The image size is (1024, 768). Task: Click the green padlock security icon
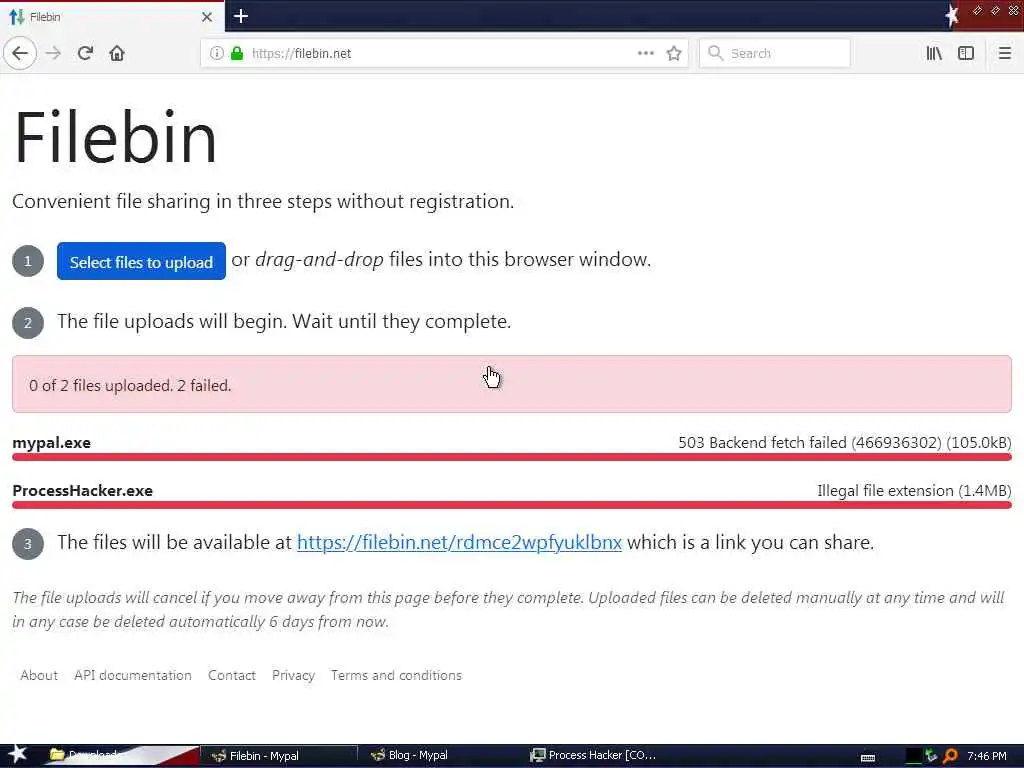237,53
